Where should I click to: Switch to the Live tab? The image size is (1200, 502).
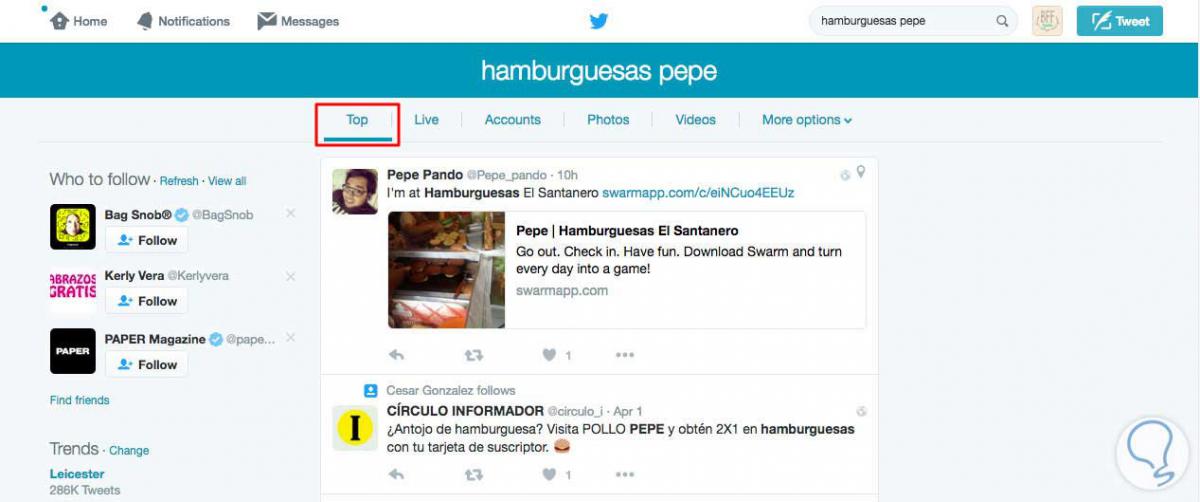tap(426, 120)
